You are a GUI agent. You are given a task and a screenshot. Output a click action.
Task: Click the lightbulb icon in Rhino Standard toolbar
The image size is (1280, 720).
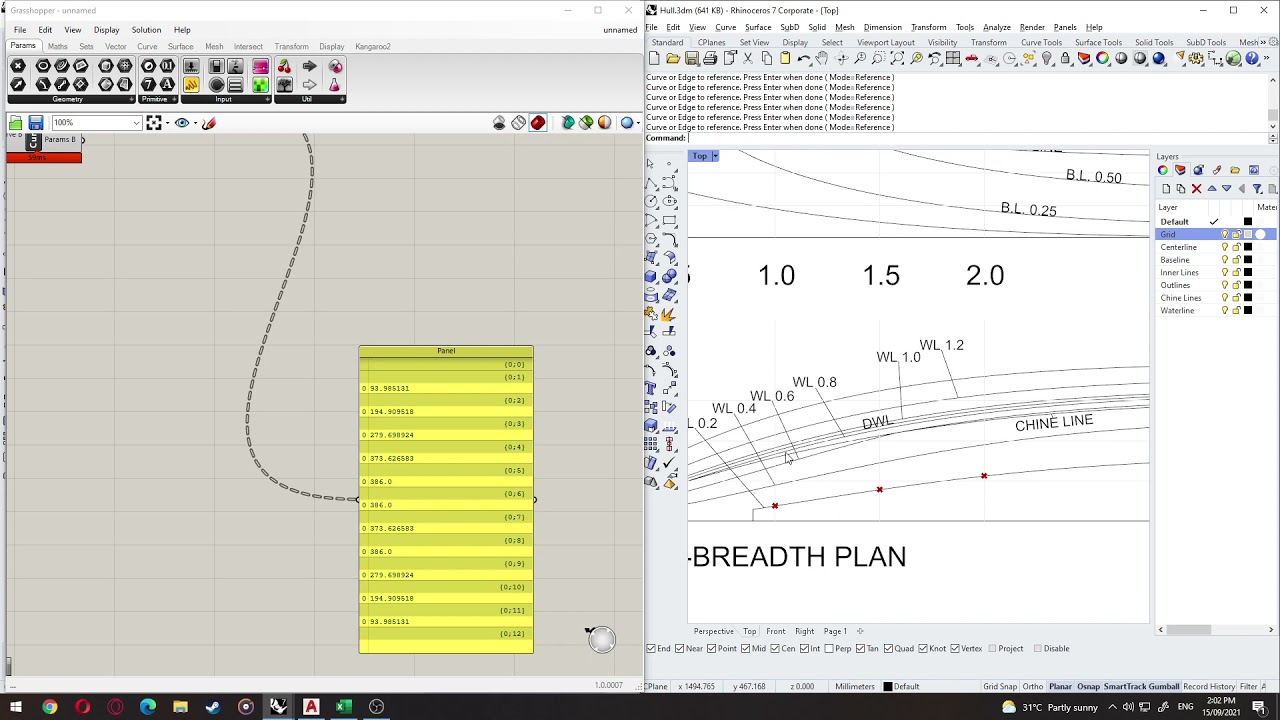tap(1047, 59)
